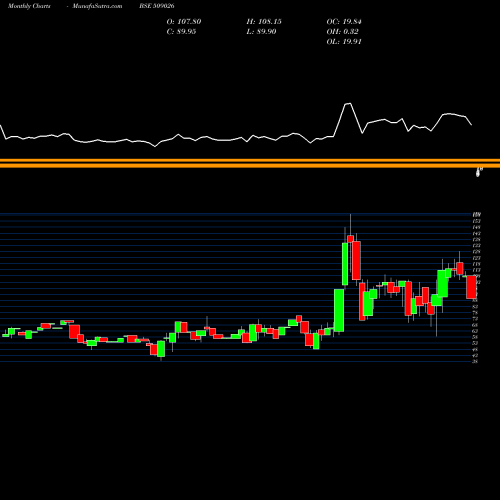Click the last red candle at chart's right end

pos(471,287)
